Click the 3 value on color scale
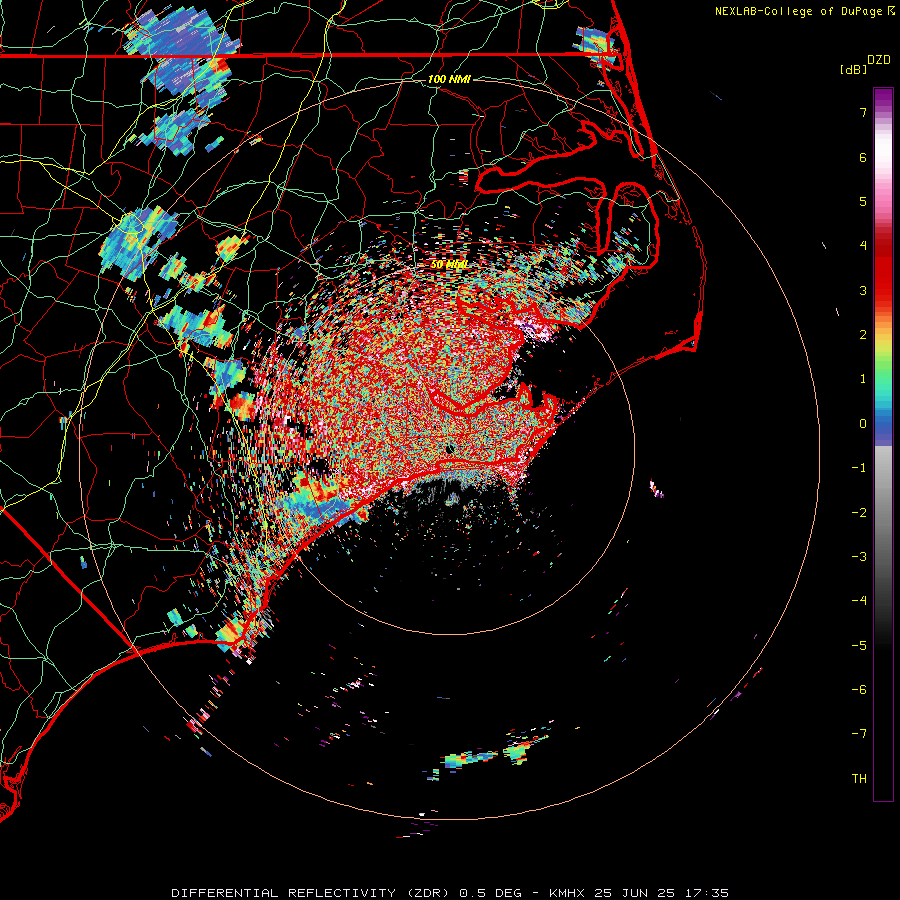 click(x=863, y=290)
